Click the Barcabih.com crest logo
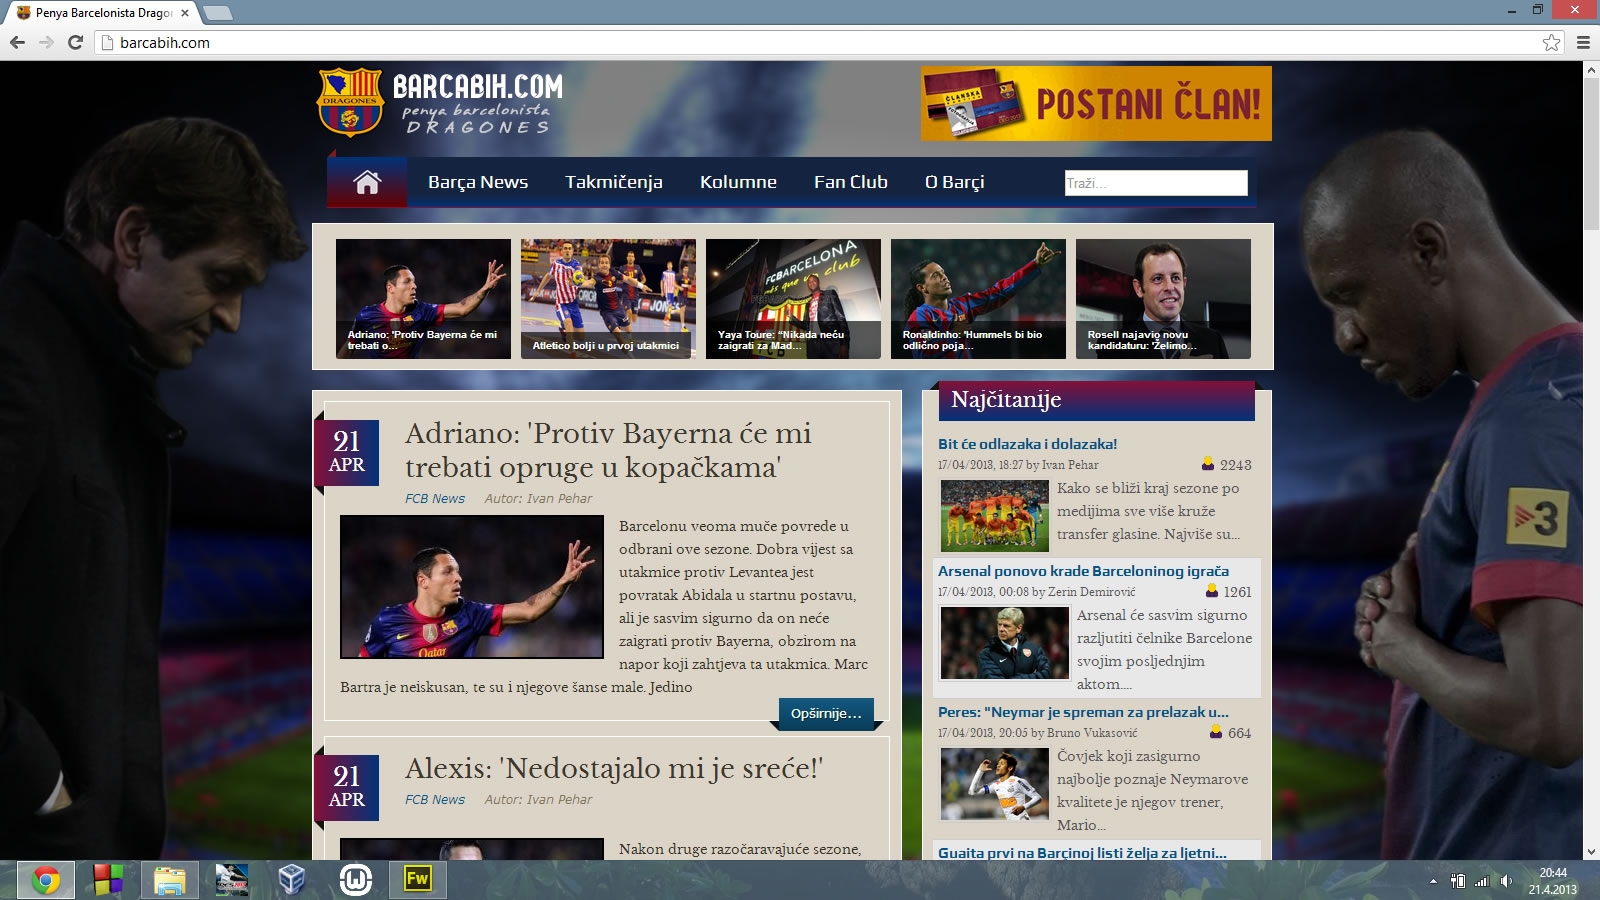 (349, 102)
